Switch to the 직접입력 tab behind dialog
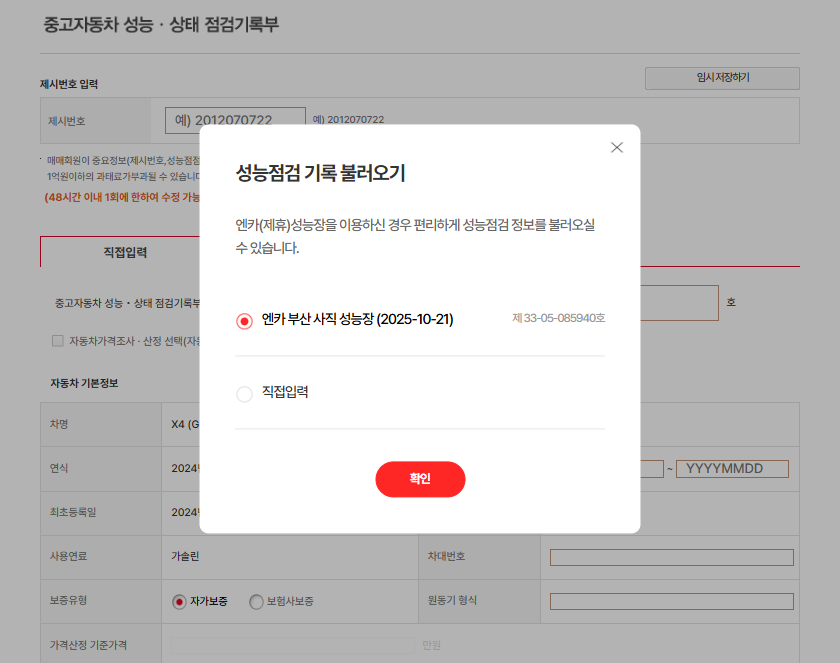This screenshot has height=663, width=840. (x=125, y=252)
